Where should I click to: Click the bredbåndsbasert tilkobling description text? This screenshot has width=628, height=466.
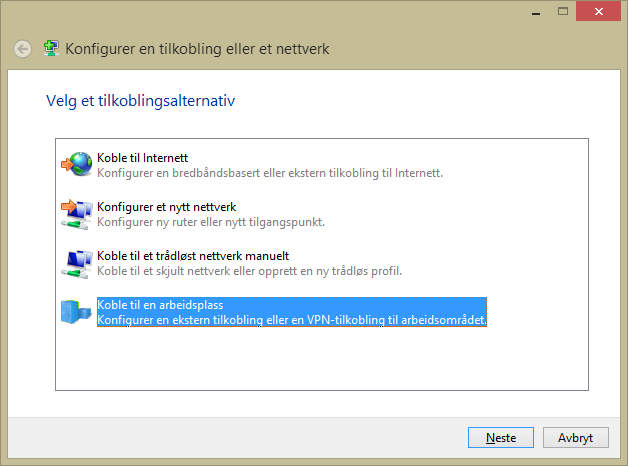click(270, 172)
